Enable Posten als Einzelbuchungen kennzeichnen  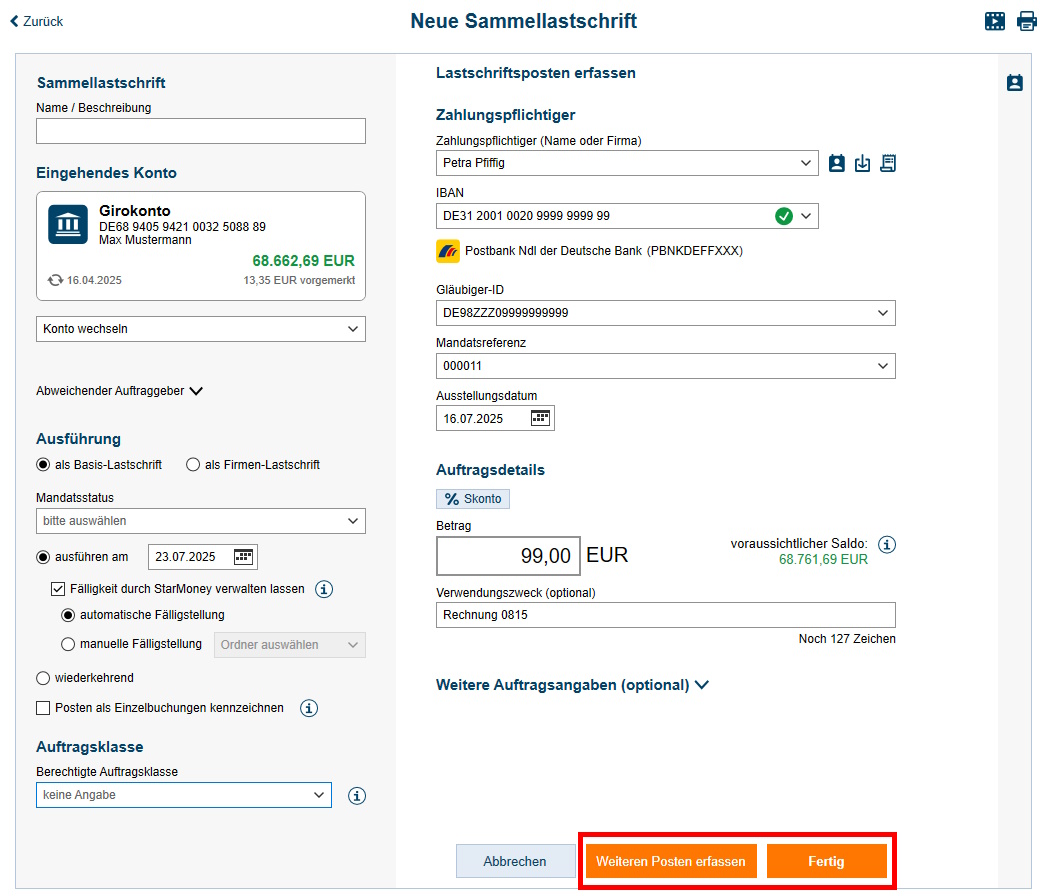(43, 708)
